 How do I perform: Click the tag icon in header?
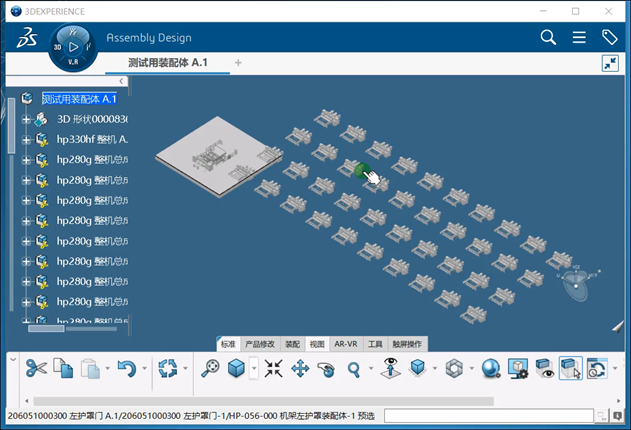click(x=609, y=37)
